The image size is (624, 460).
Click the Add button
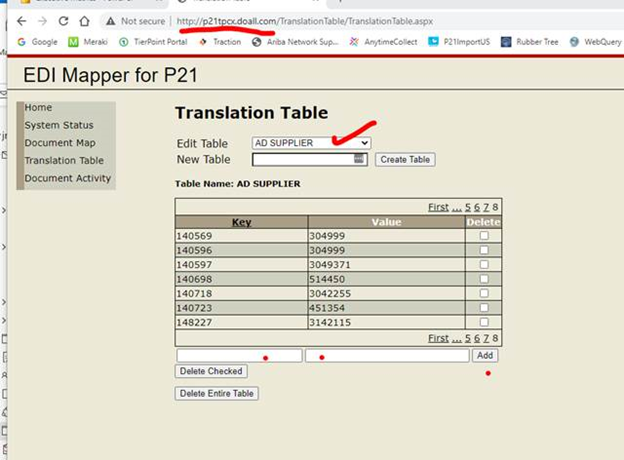pos(485,355)
